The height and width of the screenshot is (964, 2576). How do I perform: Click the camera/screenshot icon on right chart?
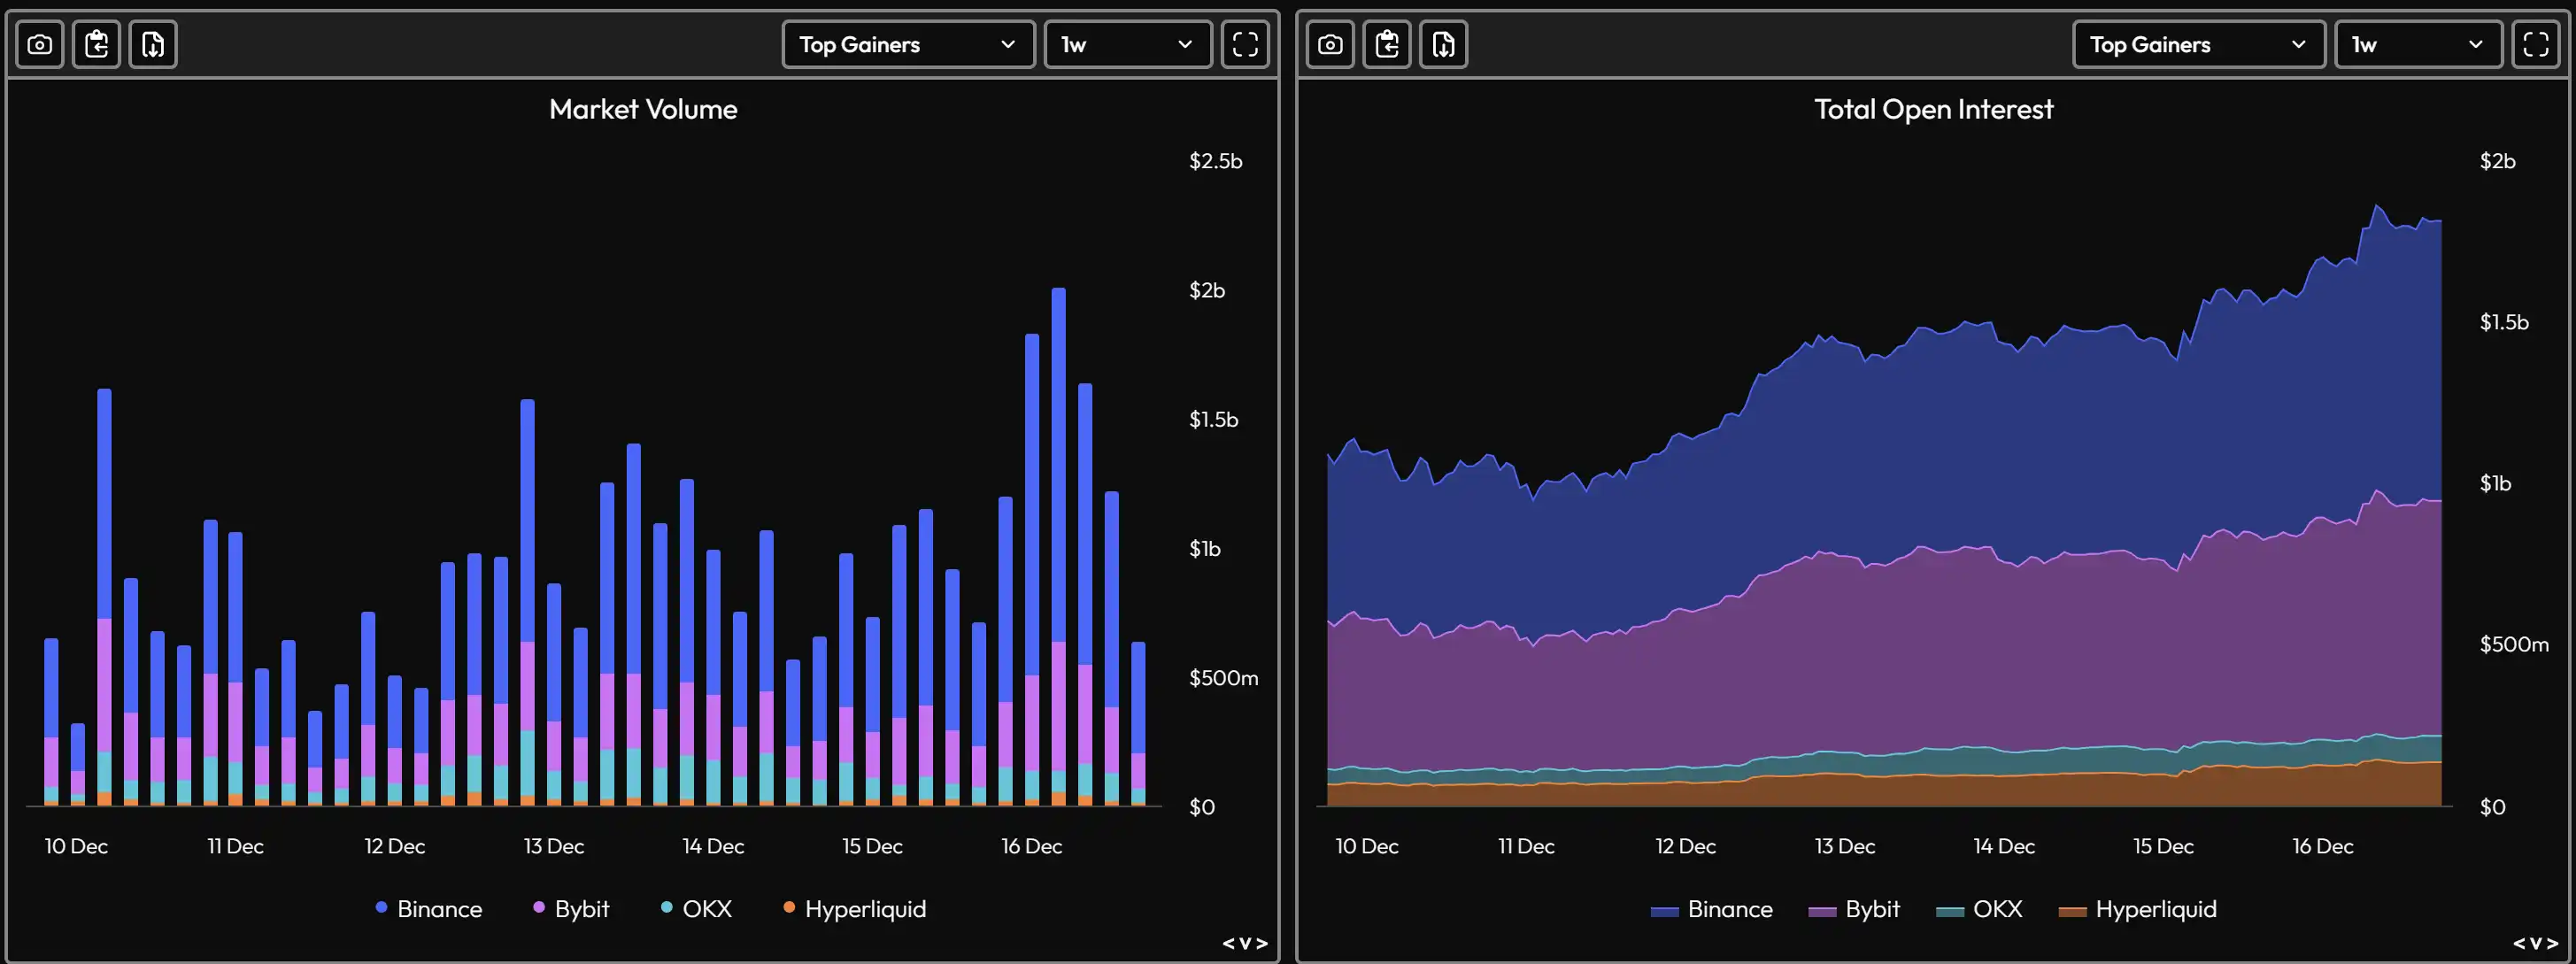1328,41
